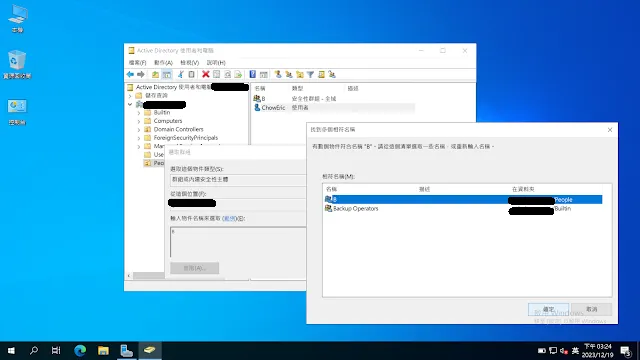
Task: Click the object name input box containing B
Action: 238,242
